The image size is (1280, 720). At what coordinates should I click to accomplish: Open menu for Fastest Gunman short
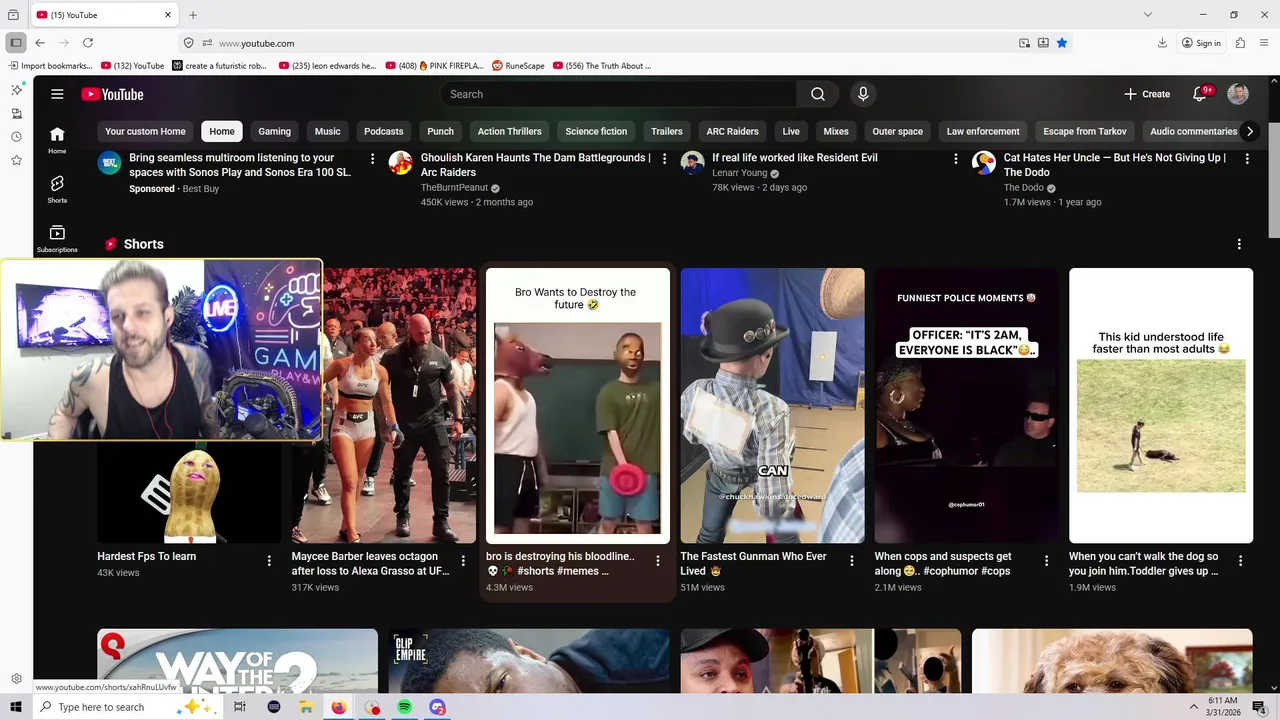852,561
